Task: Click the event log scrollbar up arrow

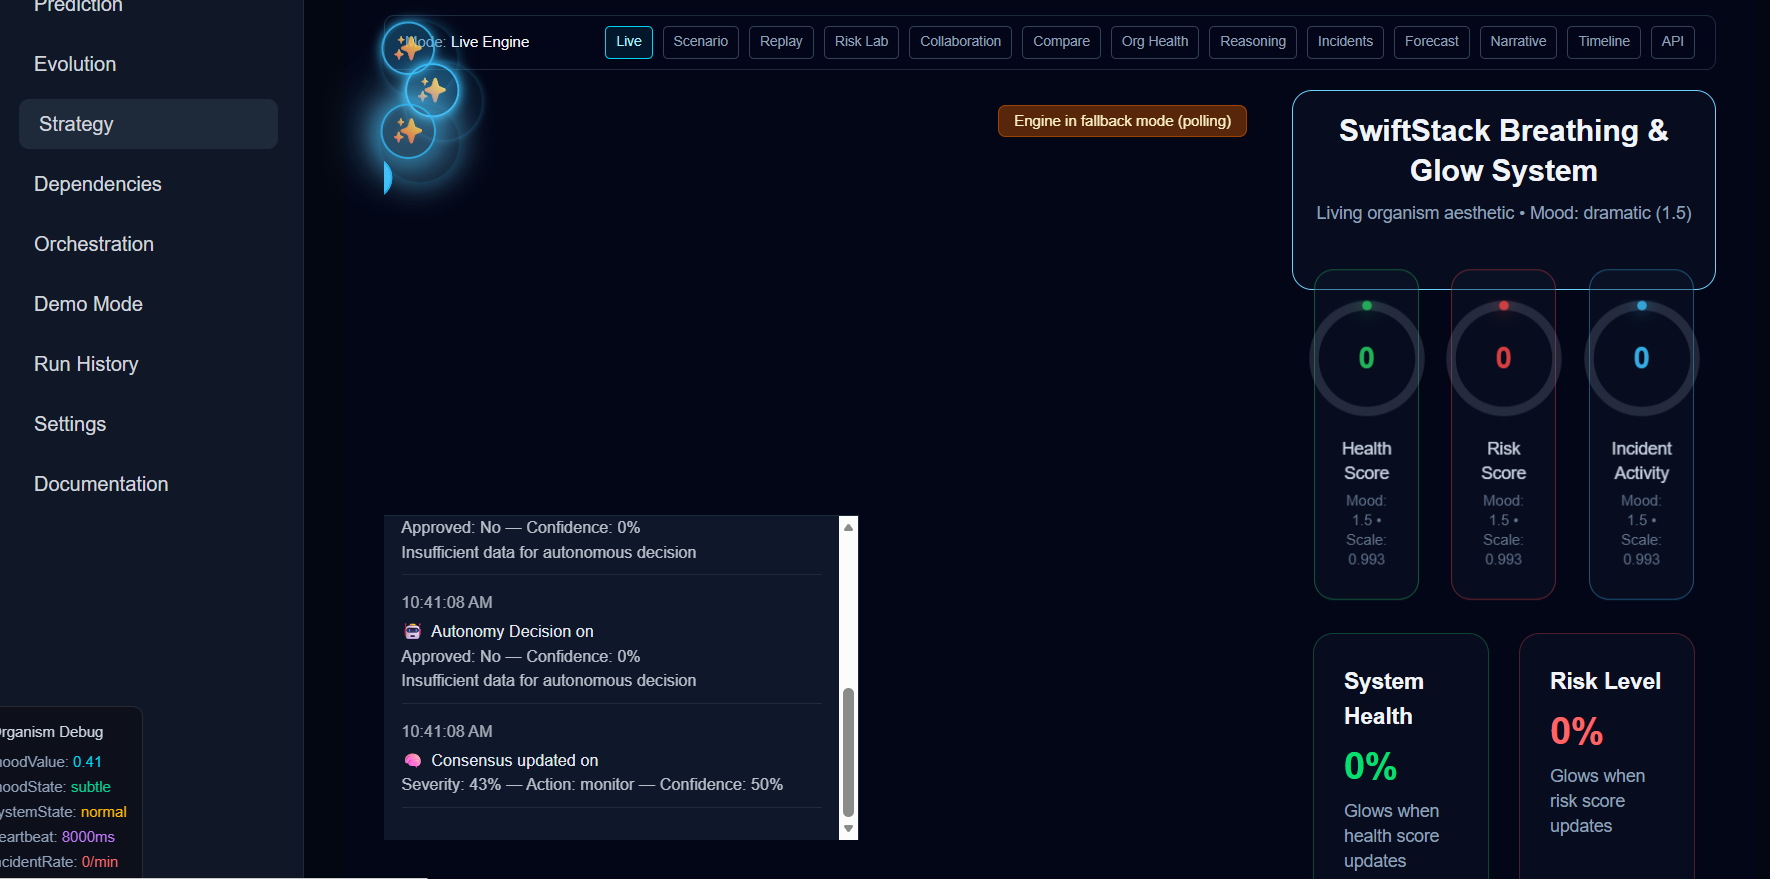Action: [848, 527]
